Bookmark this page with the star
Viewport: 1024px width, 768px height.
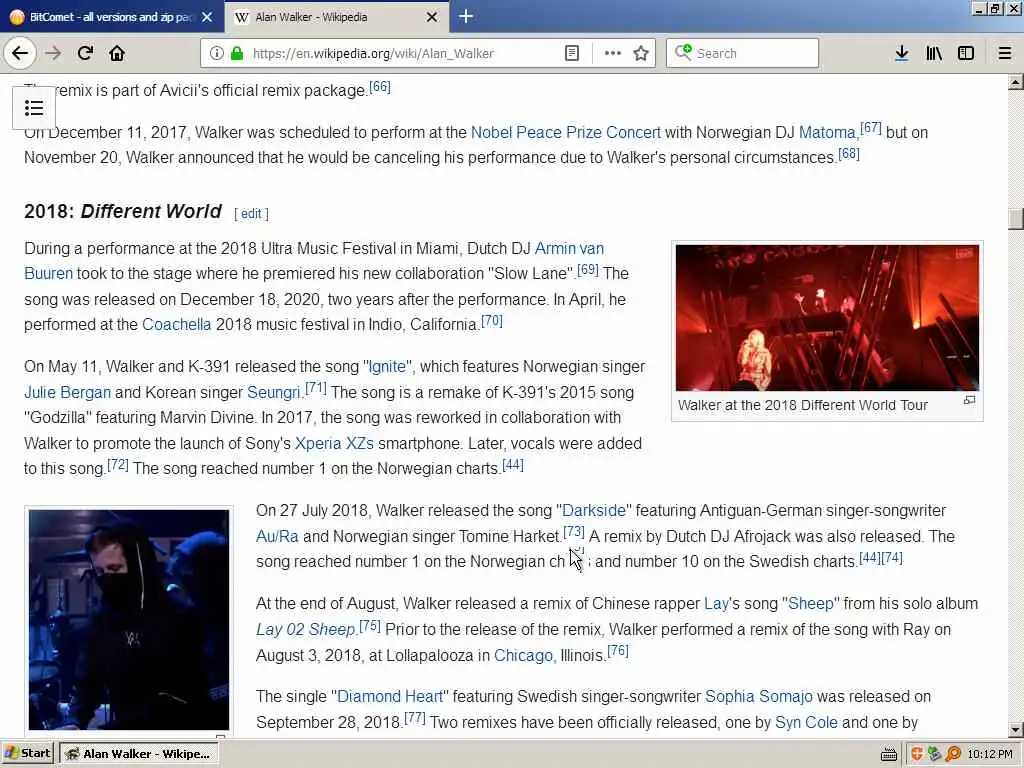pos(641,54)
